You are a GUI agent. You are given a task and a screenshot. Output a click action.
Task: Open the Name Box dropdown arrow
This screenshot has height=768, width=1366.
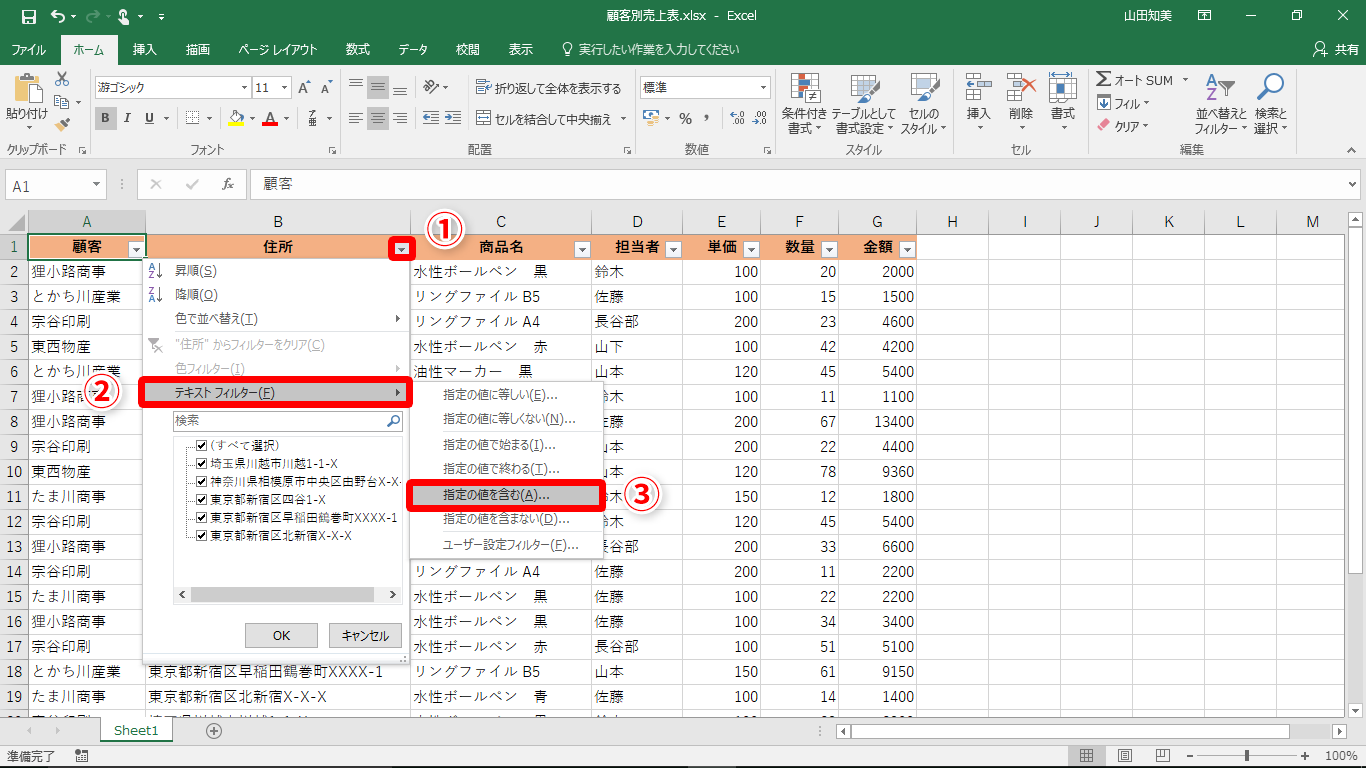coord(97,185)
